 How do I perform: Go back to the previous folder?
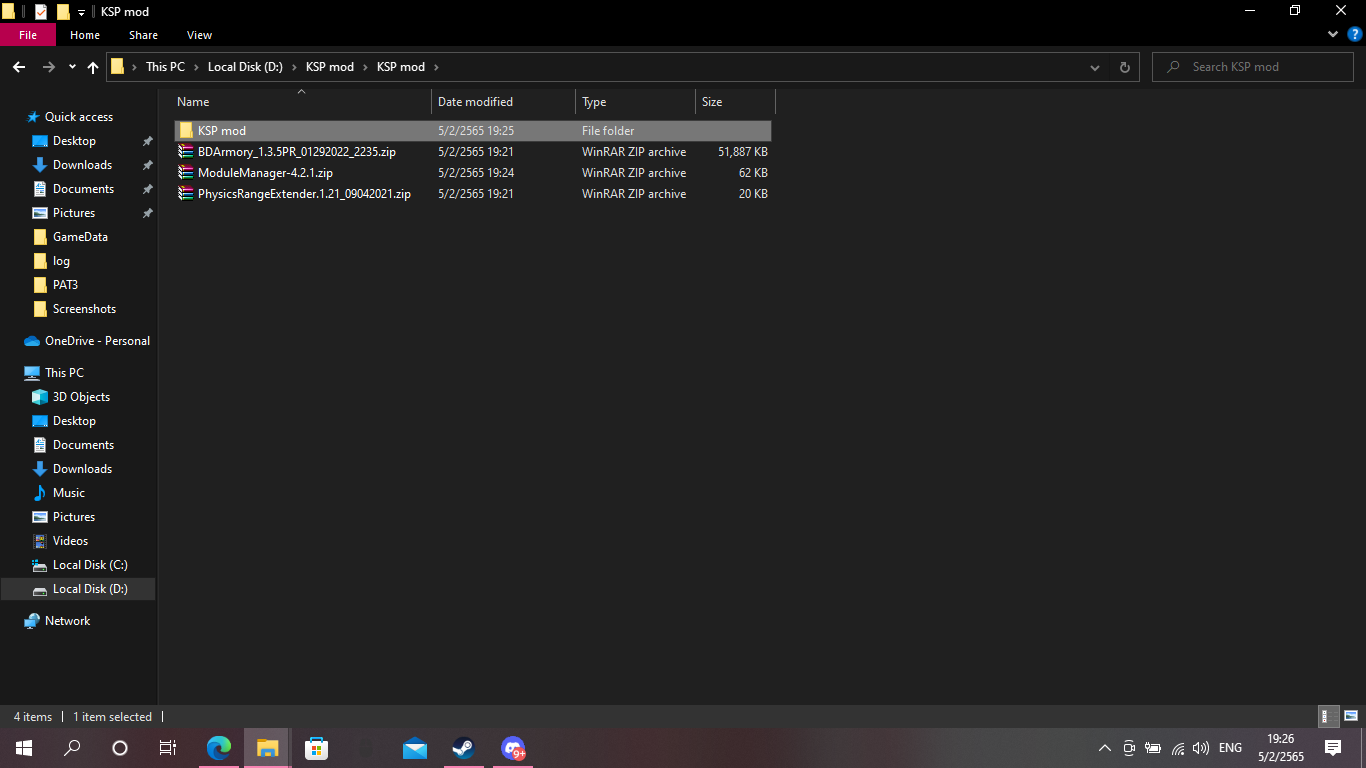pyautogui.click(x=18, y=67)
